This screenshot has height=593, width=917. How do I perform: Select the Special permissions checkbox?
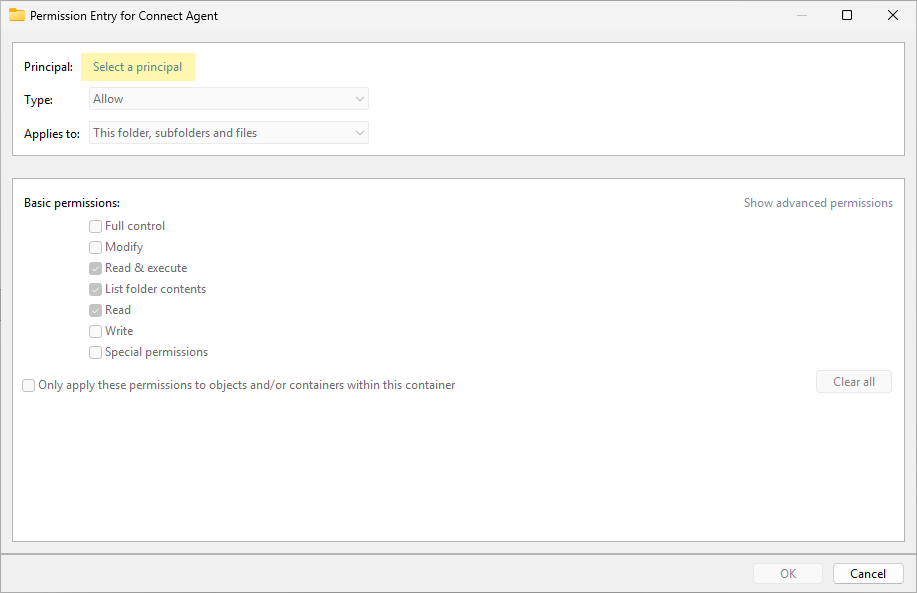click(x=96, y=352)
